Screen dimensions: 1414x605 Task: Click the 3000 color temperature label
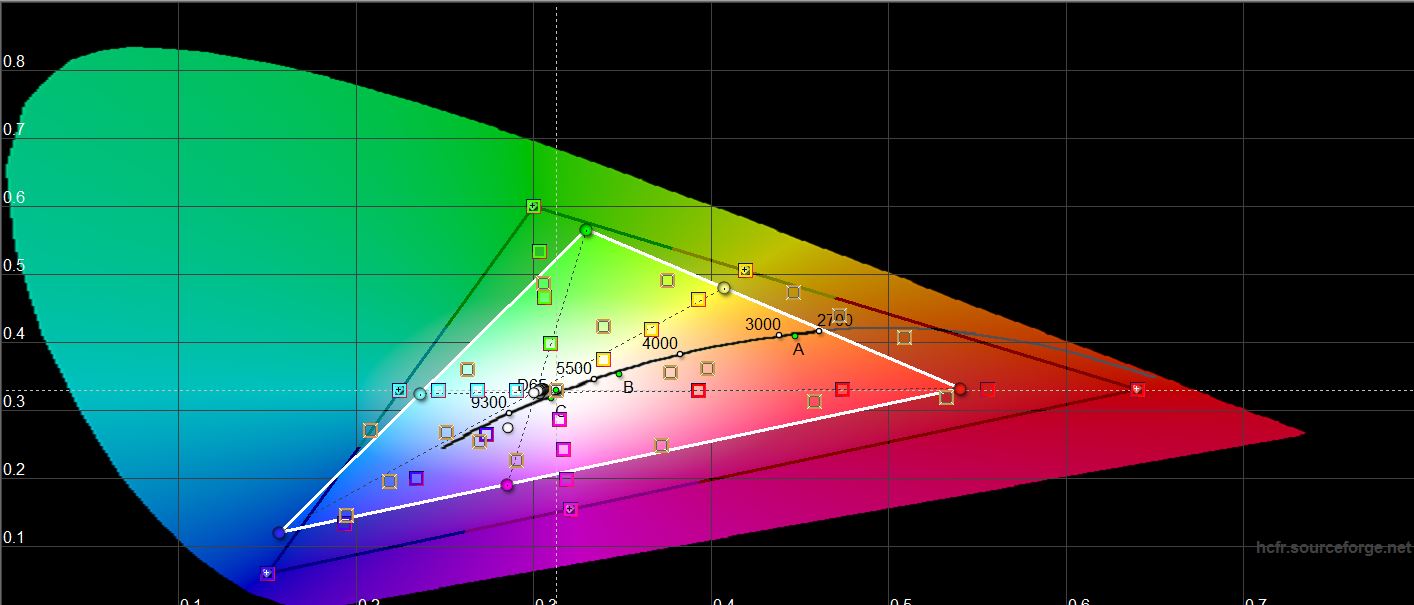coord(763,325)
